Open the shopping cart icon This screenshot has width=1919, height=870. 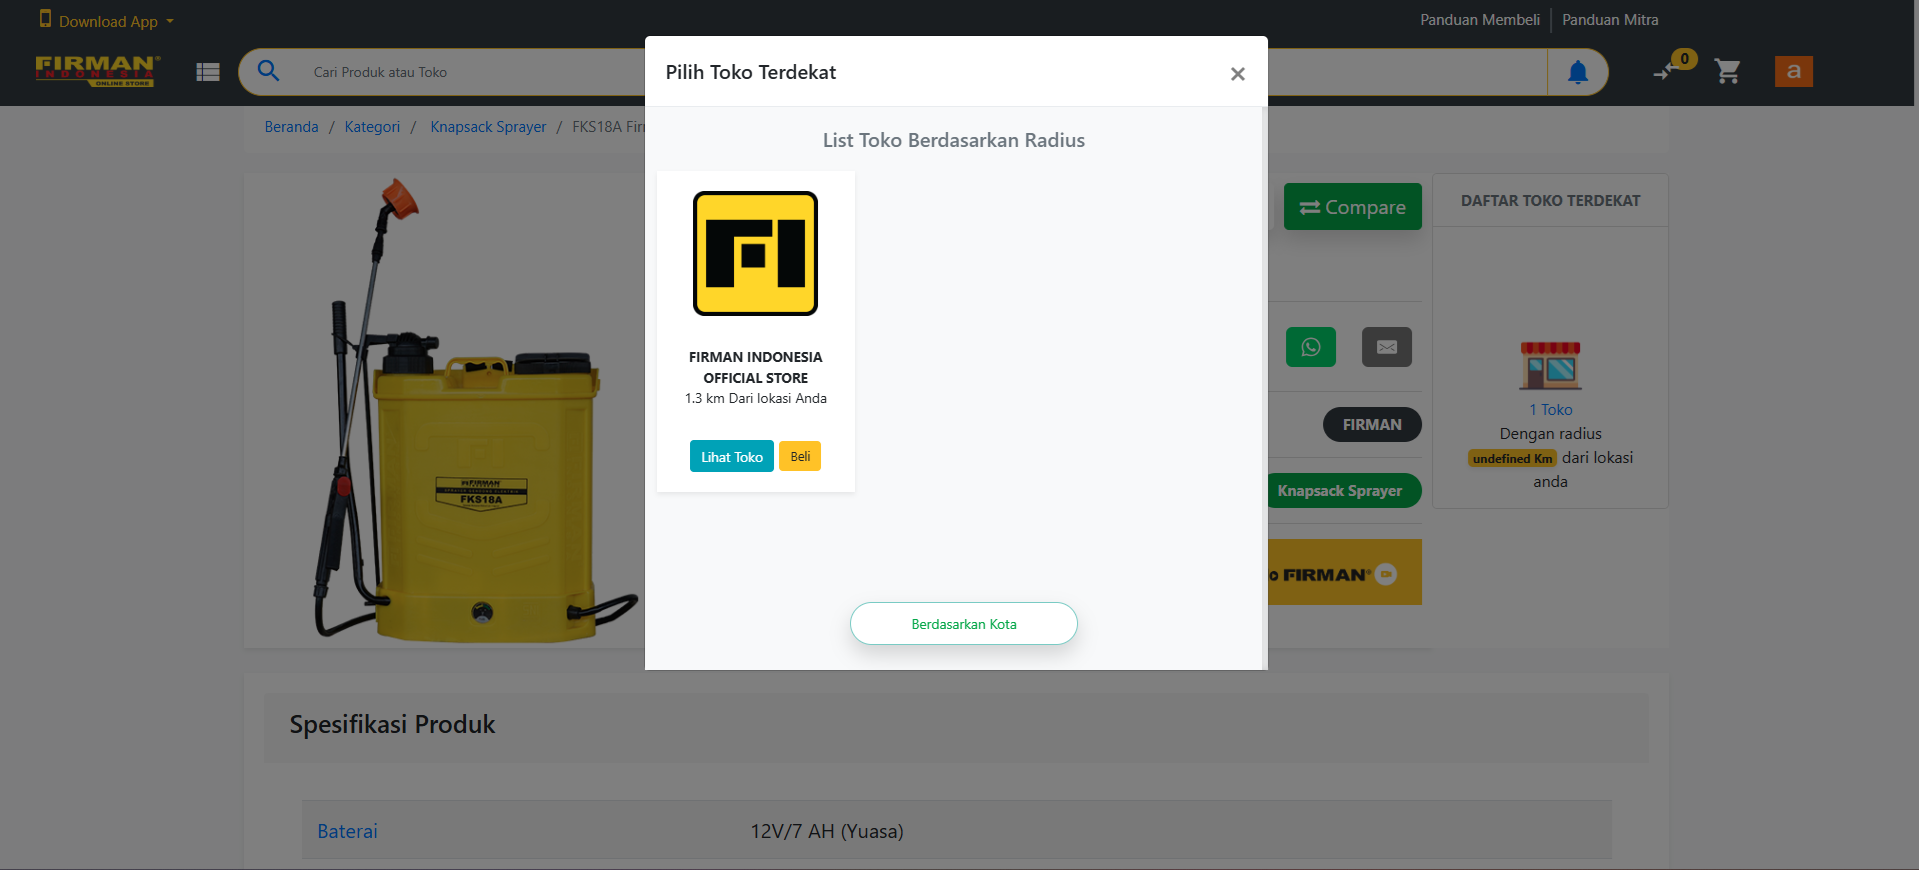click(x=1727, y=71)
